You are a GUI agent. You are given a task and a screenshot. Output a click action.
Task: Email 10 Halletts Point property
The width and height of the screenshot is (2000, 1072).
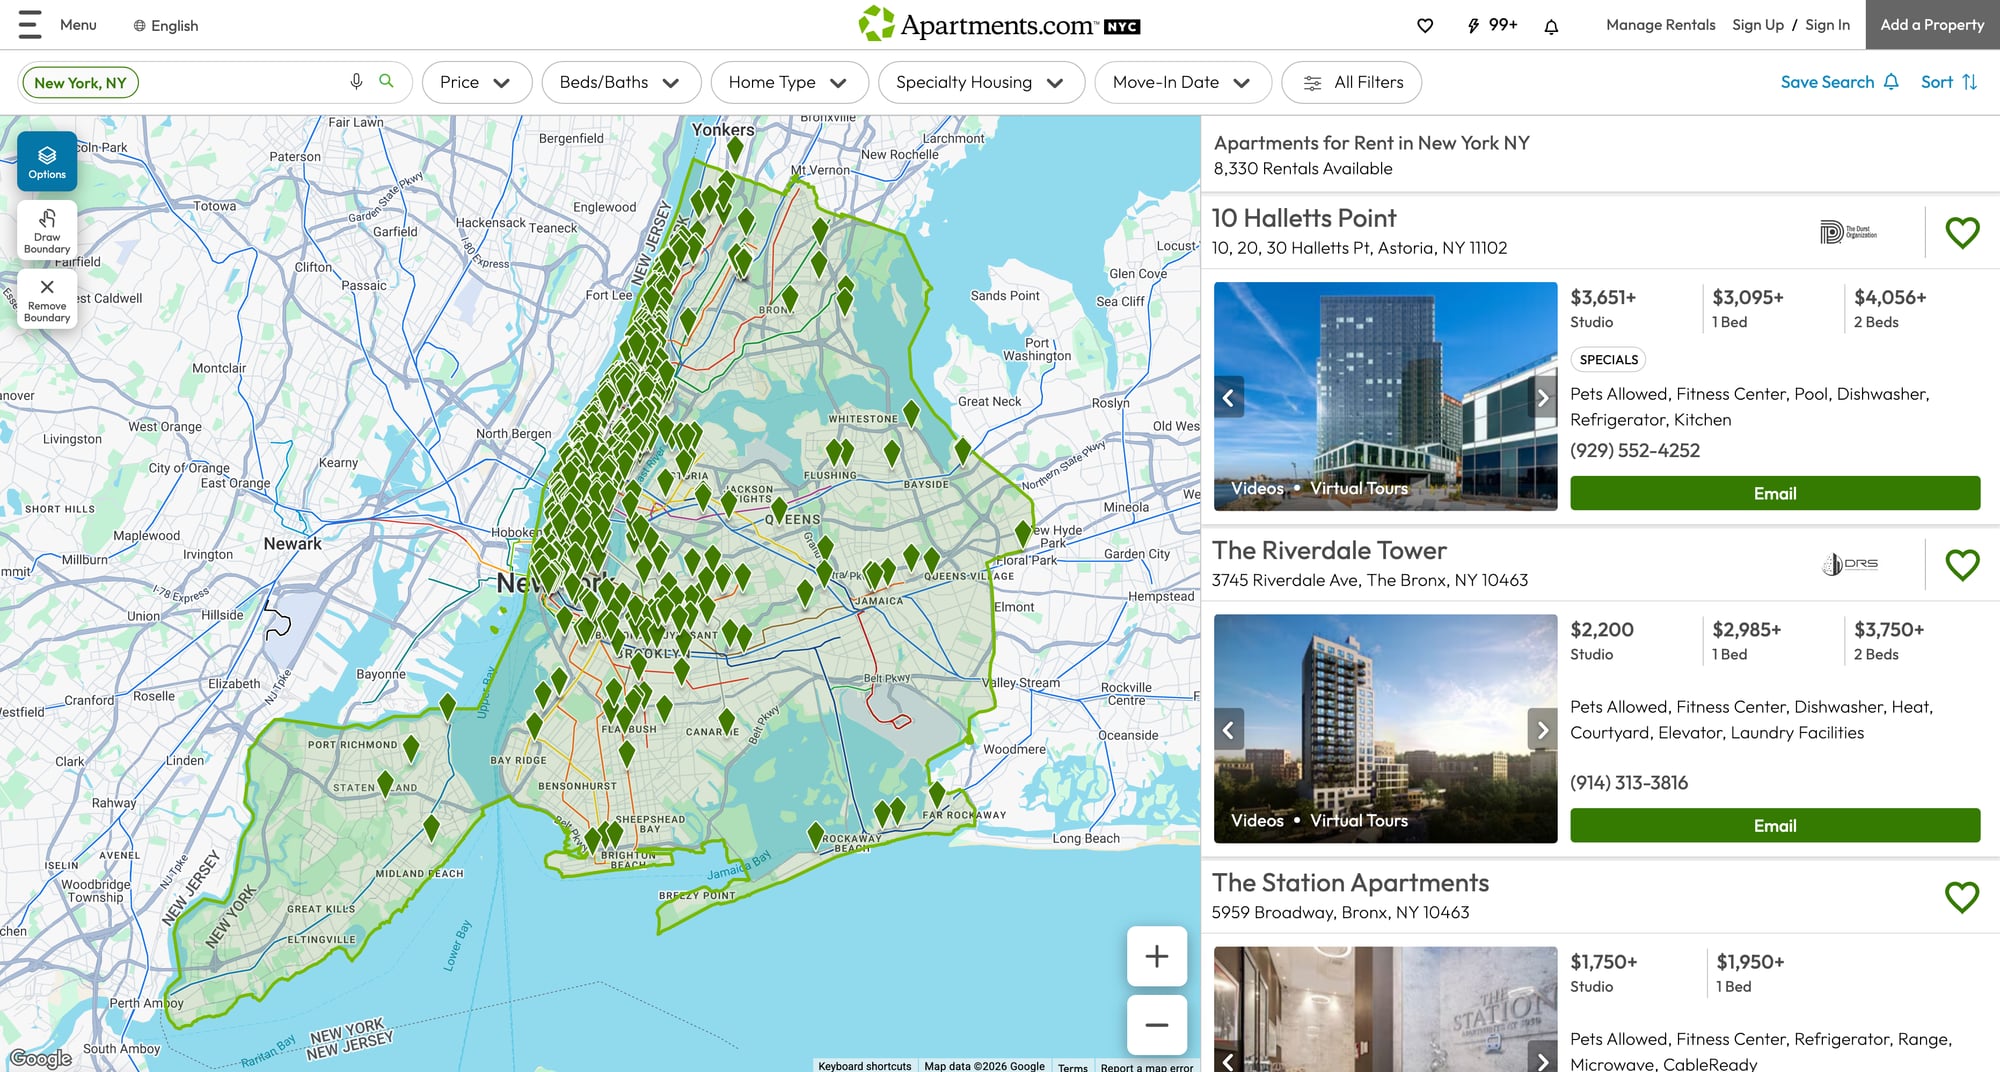tap(1774, 493)
